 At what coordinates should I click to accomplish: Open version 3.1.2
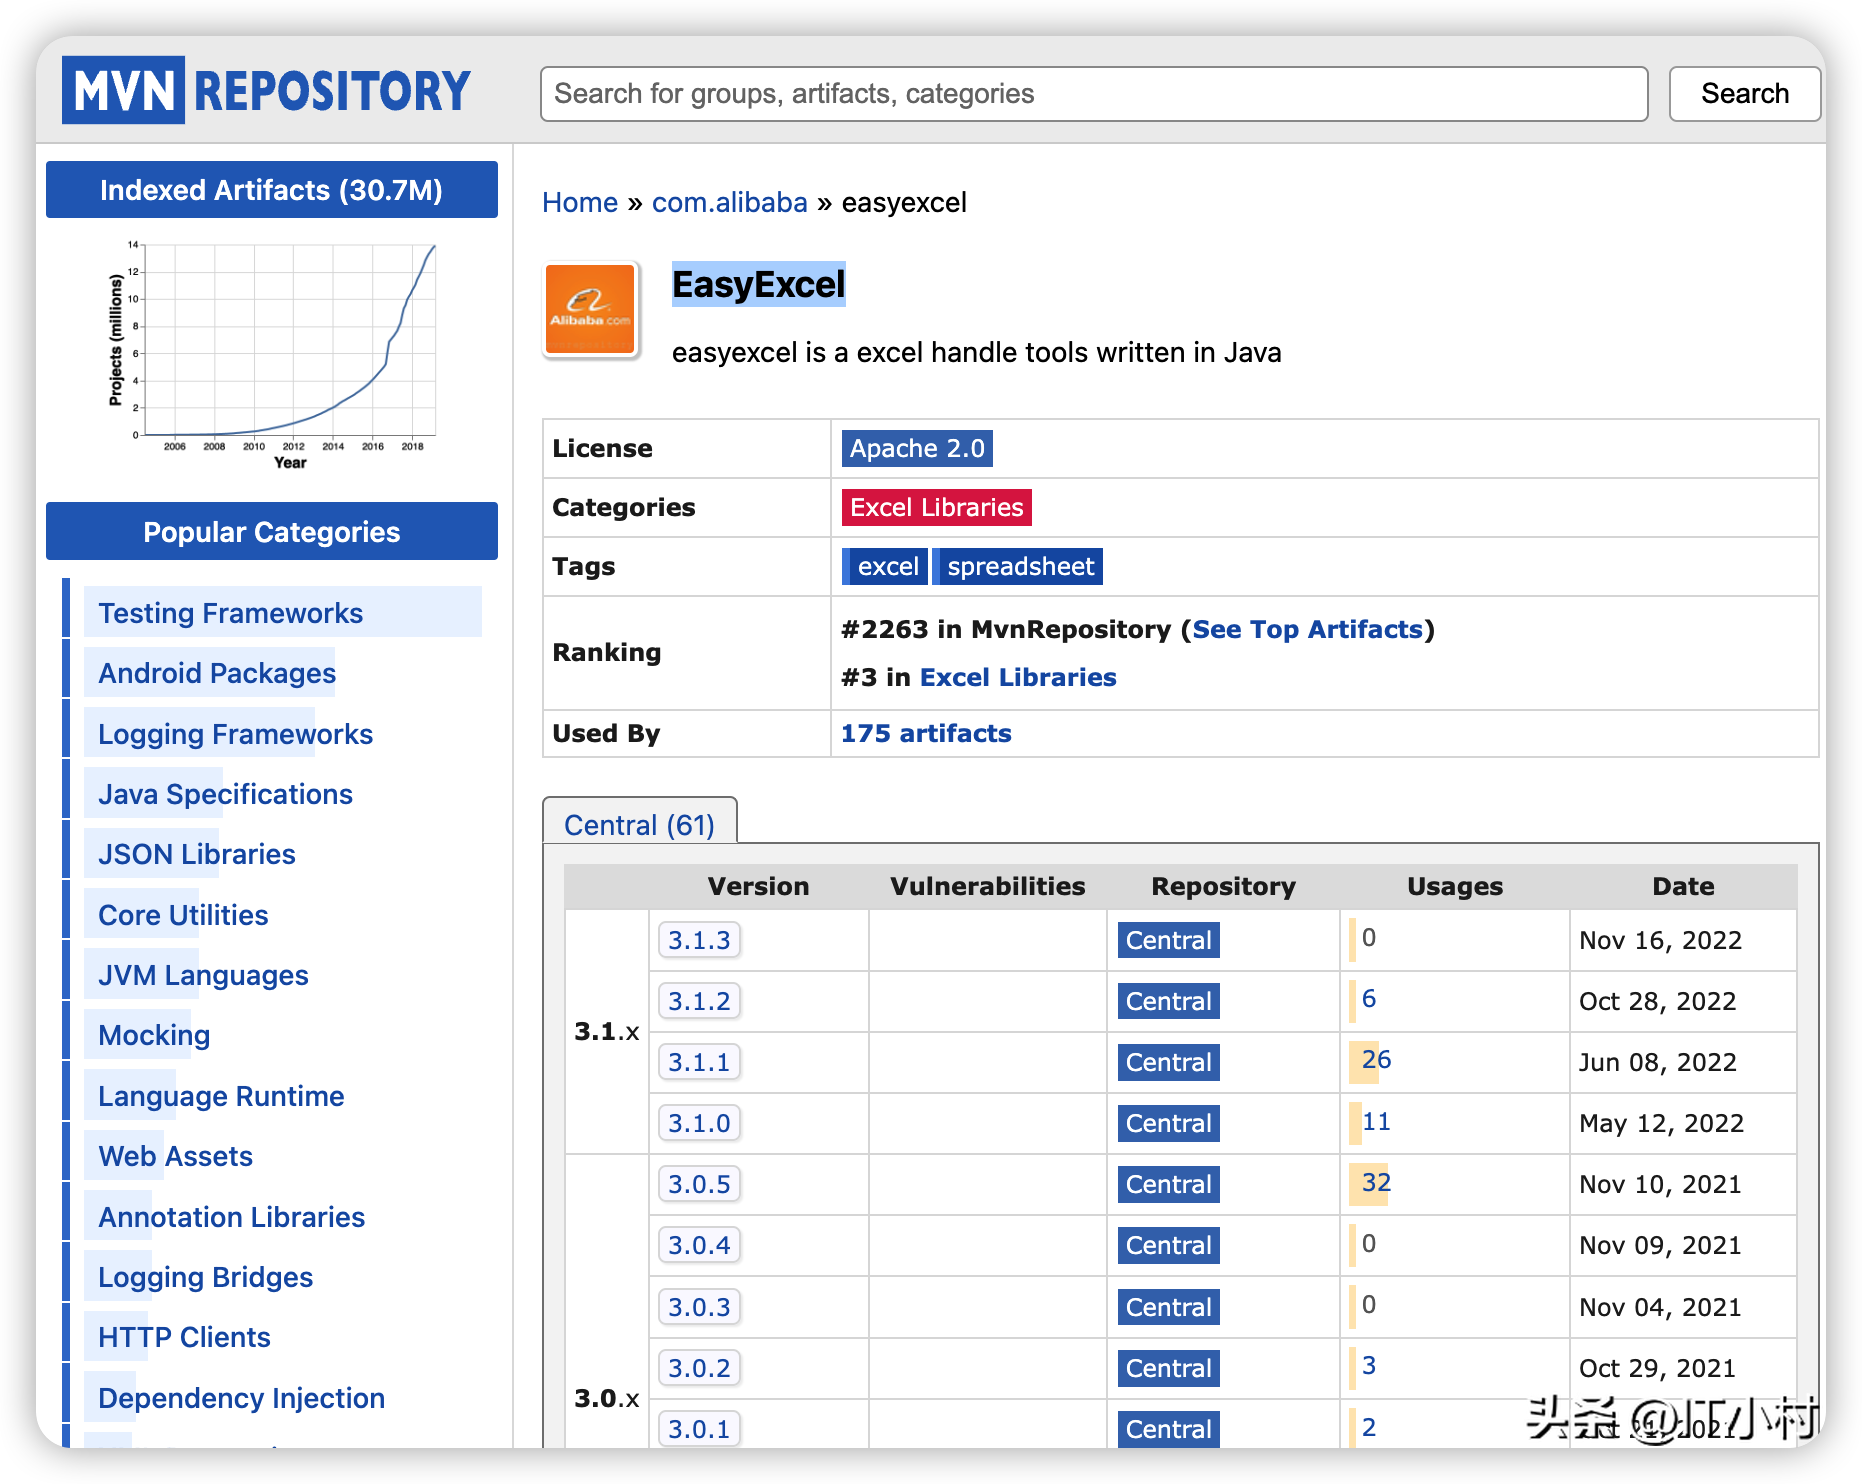[700, 1002]
